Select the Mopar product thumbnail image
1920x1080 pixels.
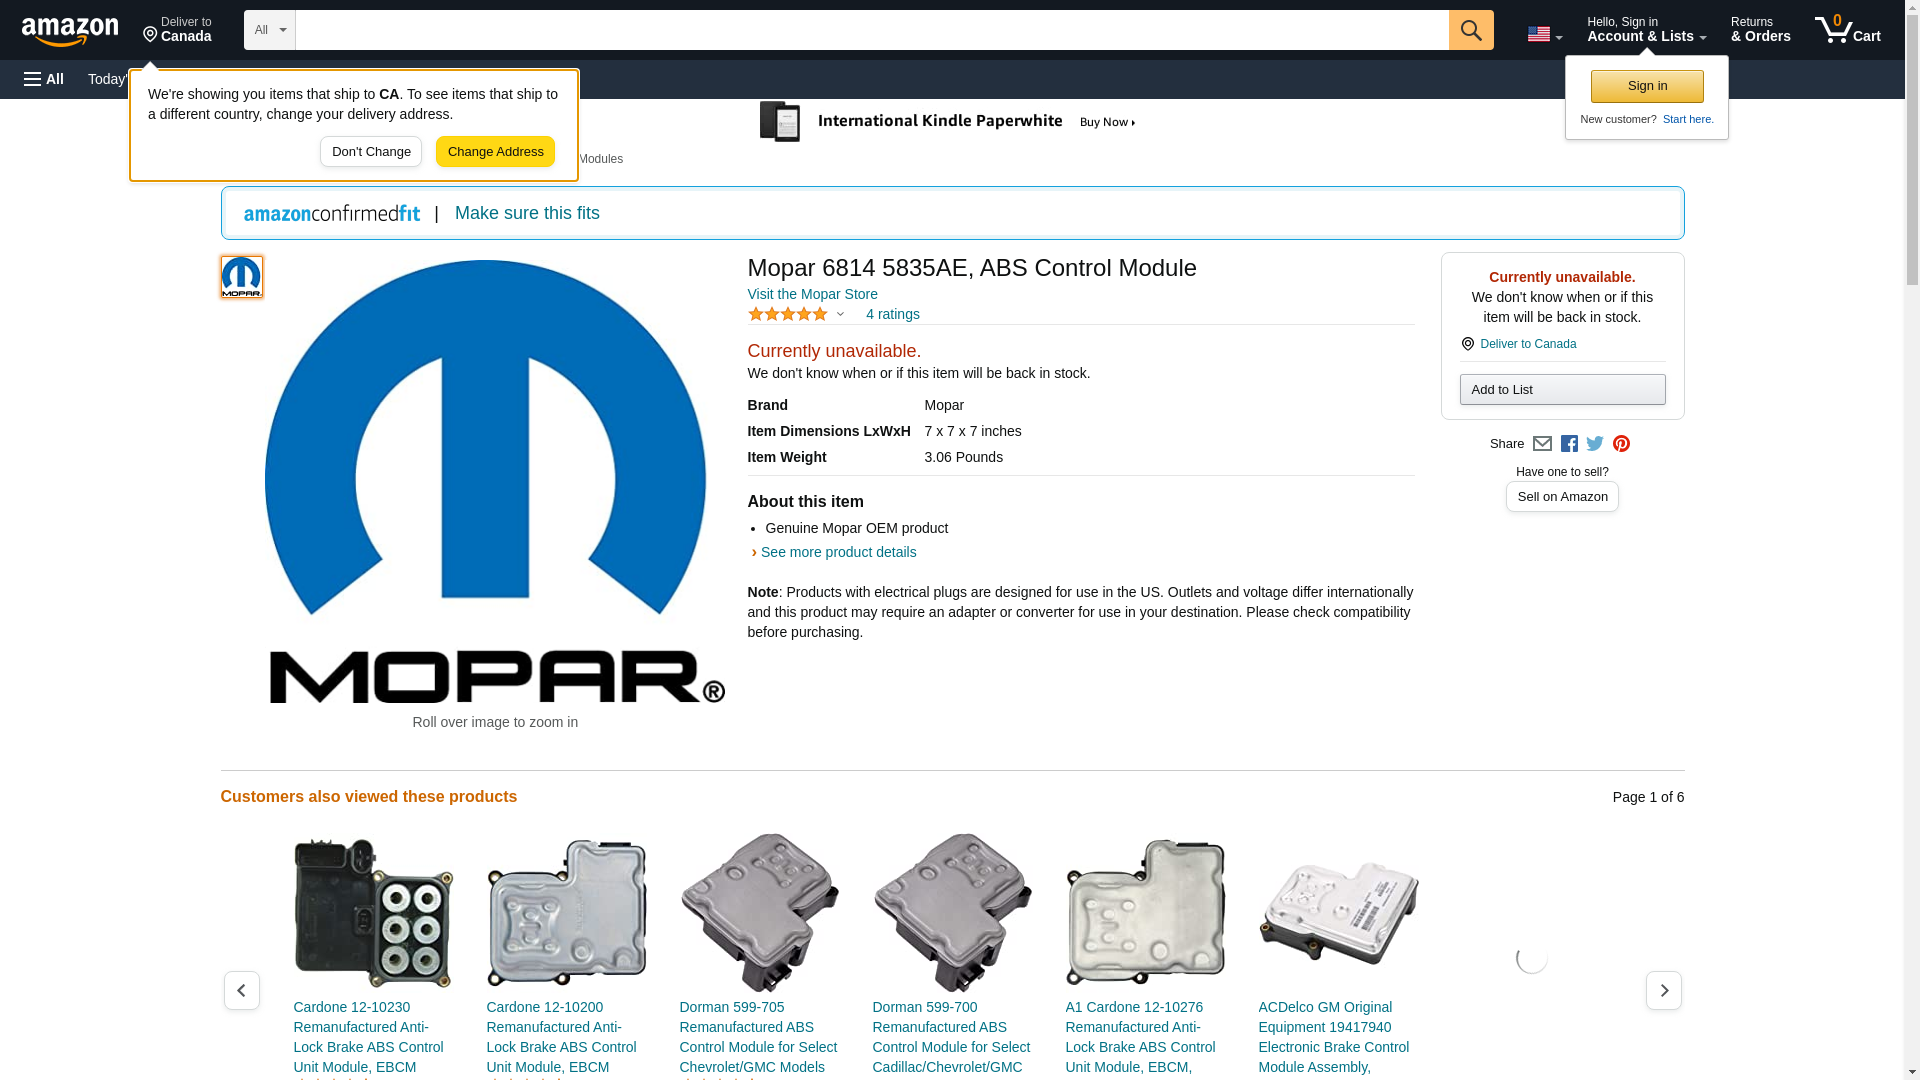click(242, 277)
